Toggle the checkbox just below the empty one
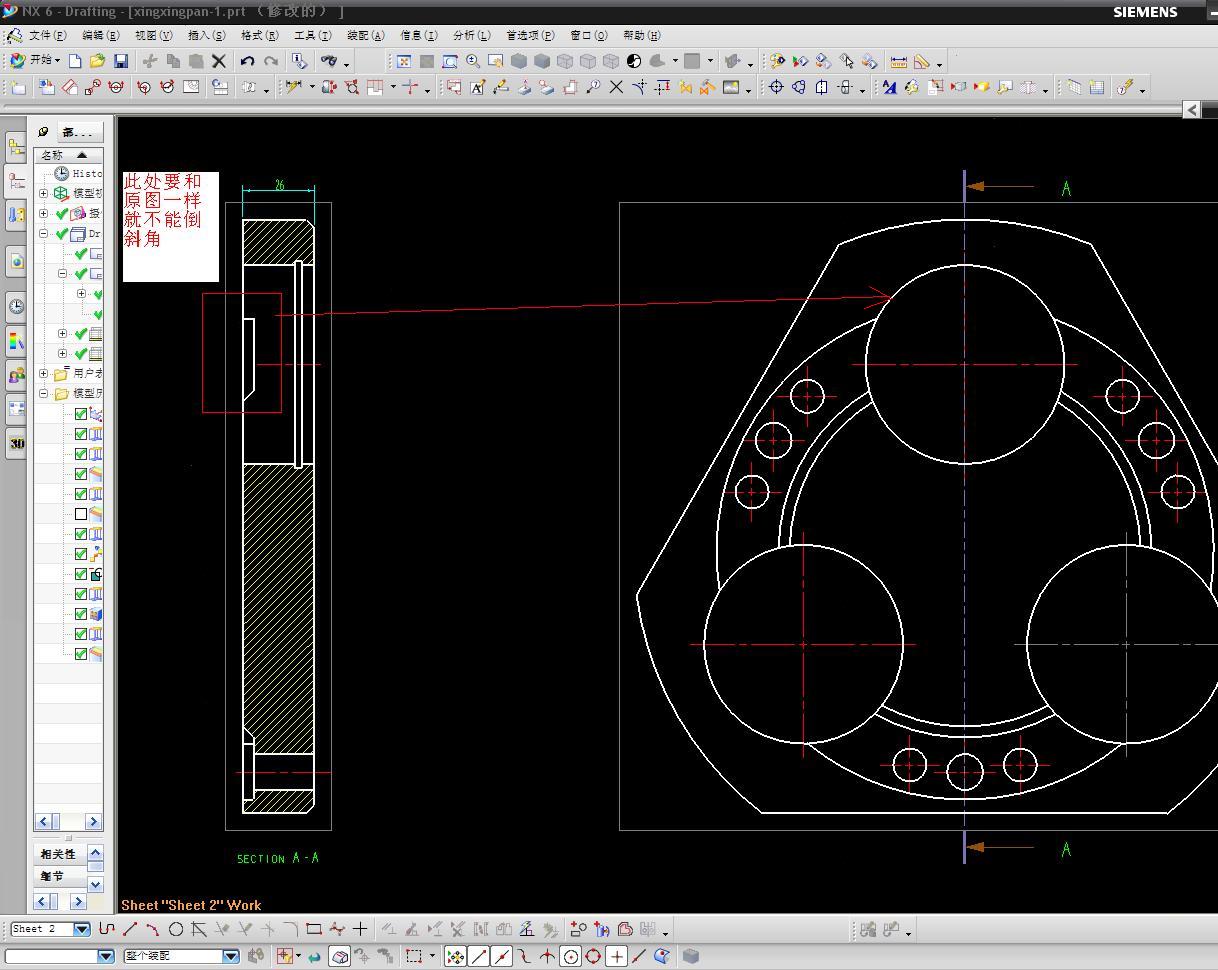The height and width of the screenshot is (970, 1218). 81,534
